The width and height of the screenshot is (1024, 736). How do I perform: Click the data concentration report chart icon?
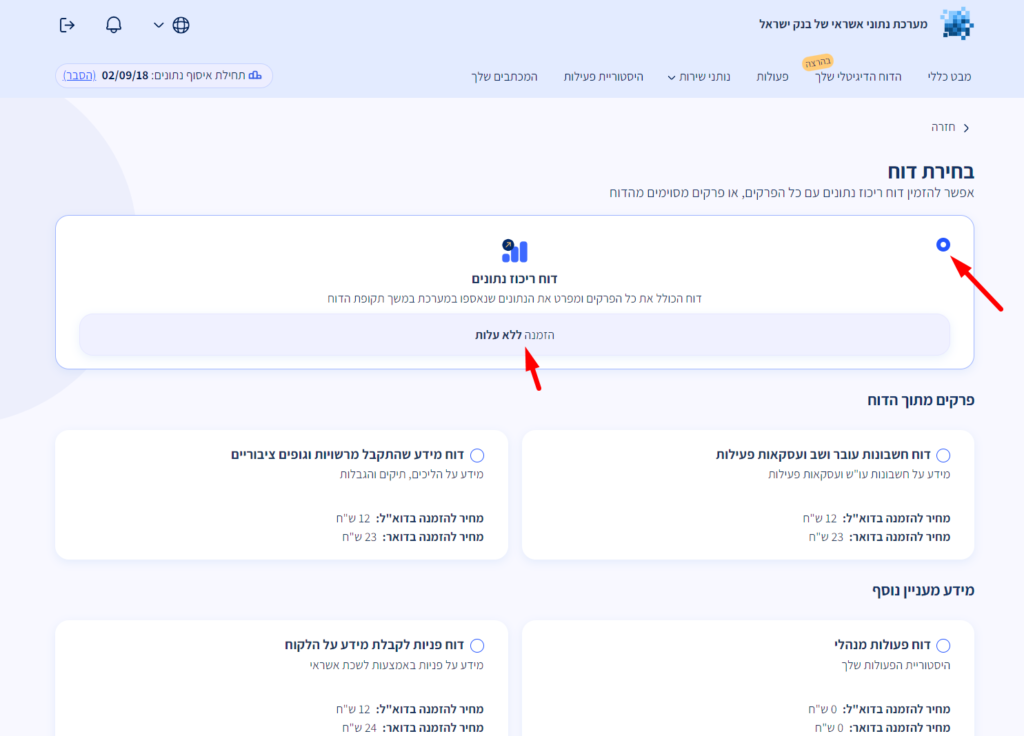[x=515, y=251]
